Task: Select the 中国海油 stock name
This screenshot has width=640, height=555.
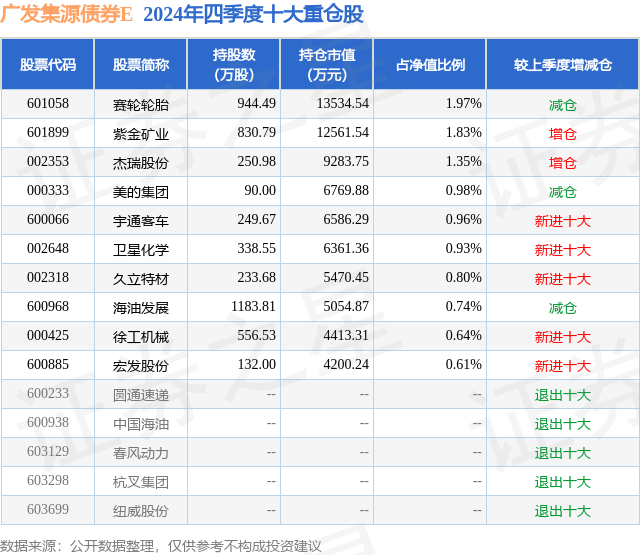Action: (x=141, y=424)
